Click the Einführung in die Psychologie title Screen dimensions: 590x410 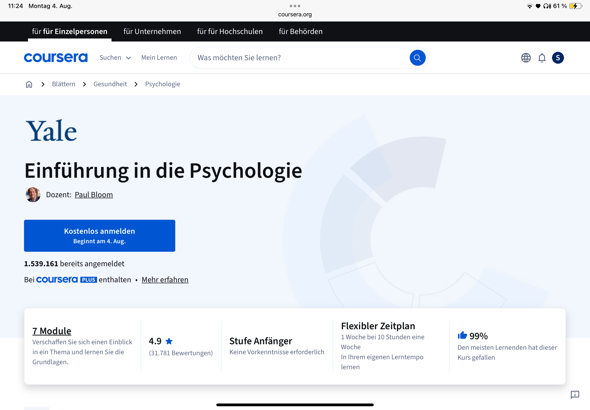click(163, 170)
